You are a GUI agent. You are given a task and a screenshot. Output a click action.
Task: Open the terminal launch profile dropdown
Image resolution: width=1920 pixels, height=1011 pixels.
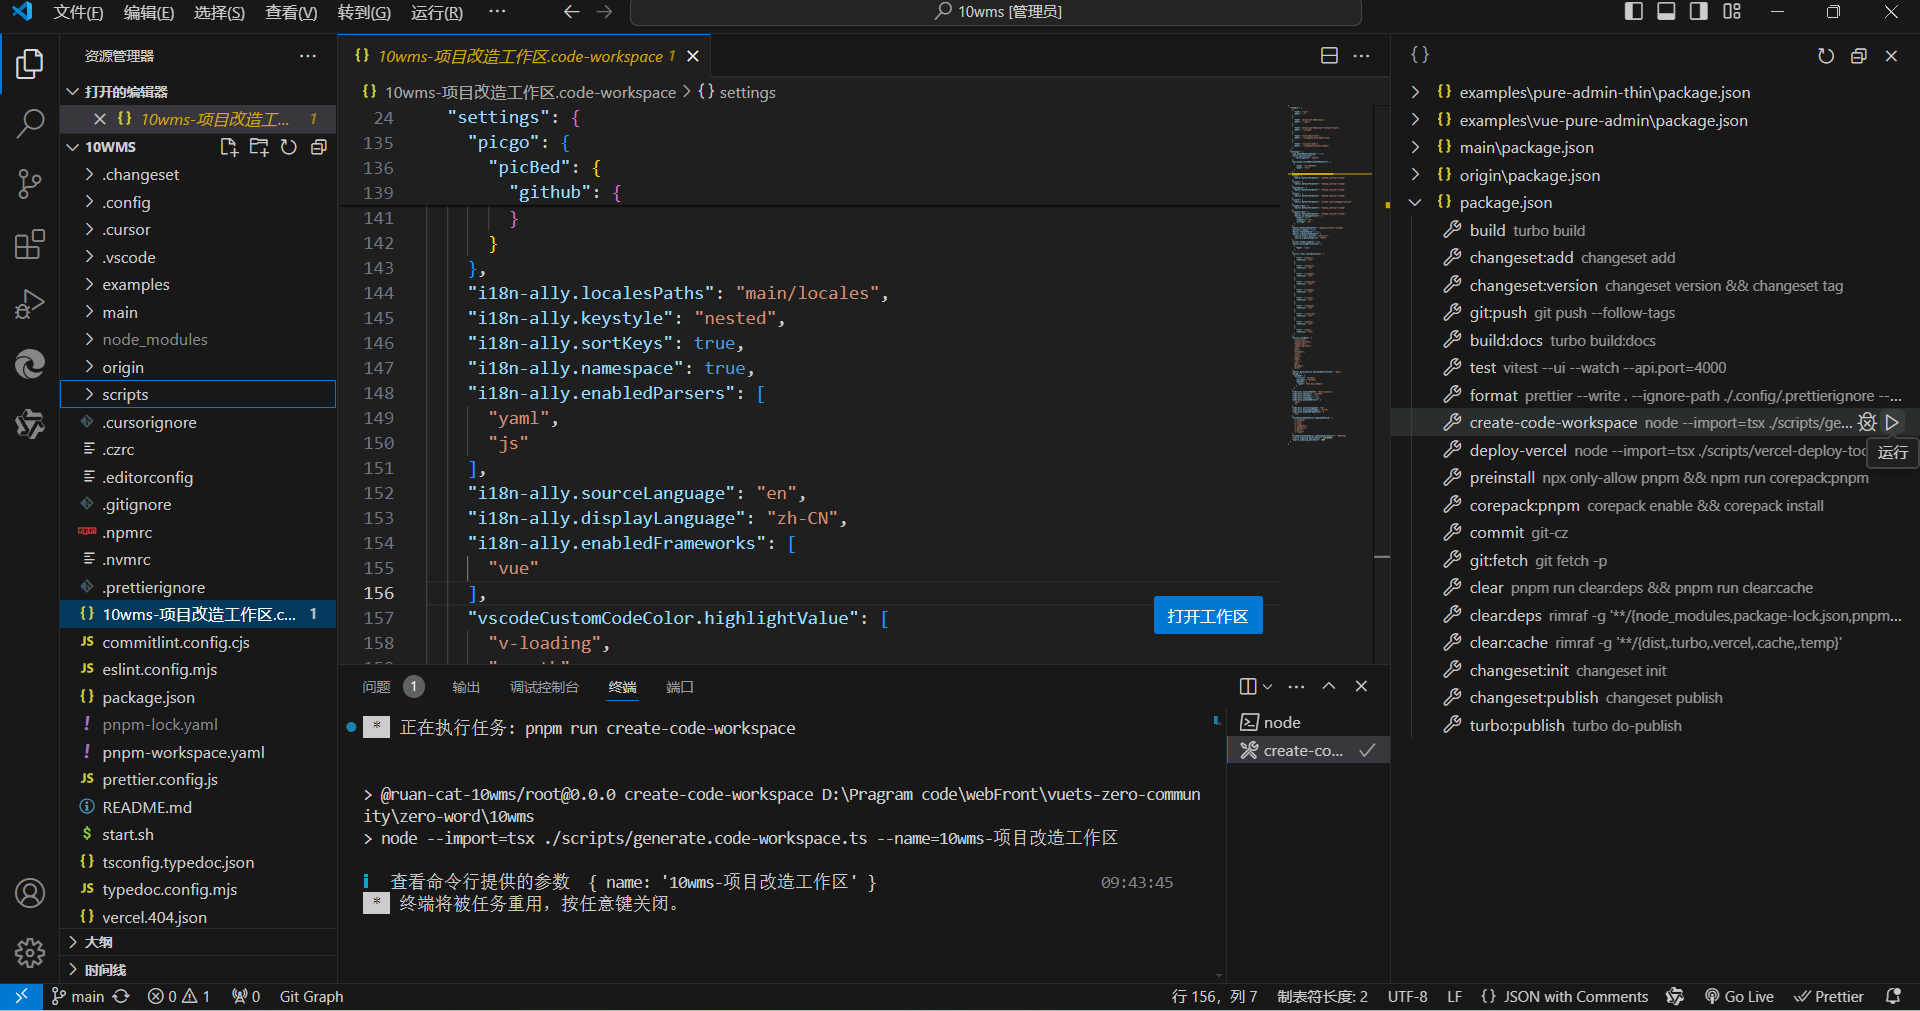pyautogui.click(x=1268, y=686)
